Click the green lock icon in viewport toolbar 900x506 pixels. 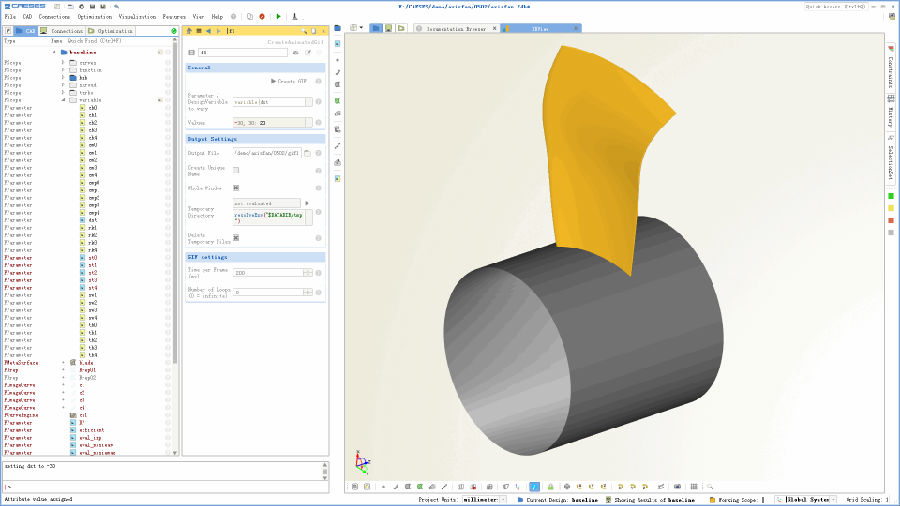[550, 486]
